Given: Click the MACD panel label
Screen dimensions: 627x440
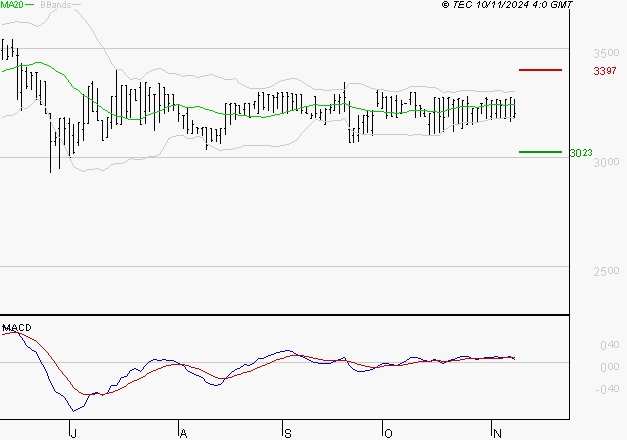Looking at the screenshot, I should click(17, 328).
